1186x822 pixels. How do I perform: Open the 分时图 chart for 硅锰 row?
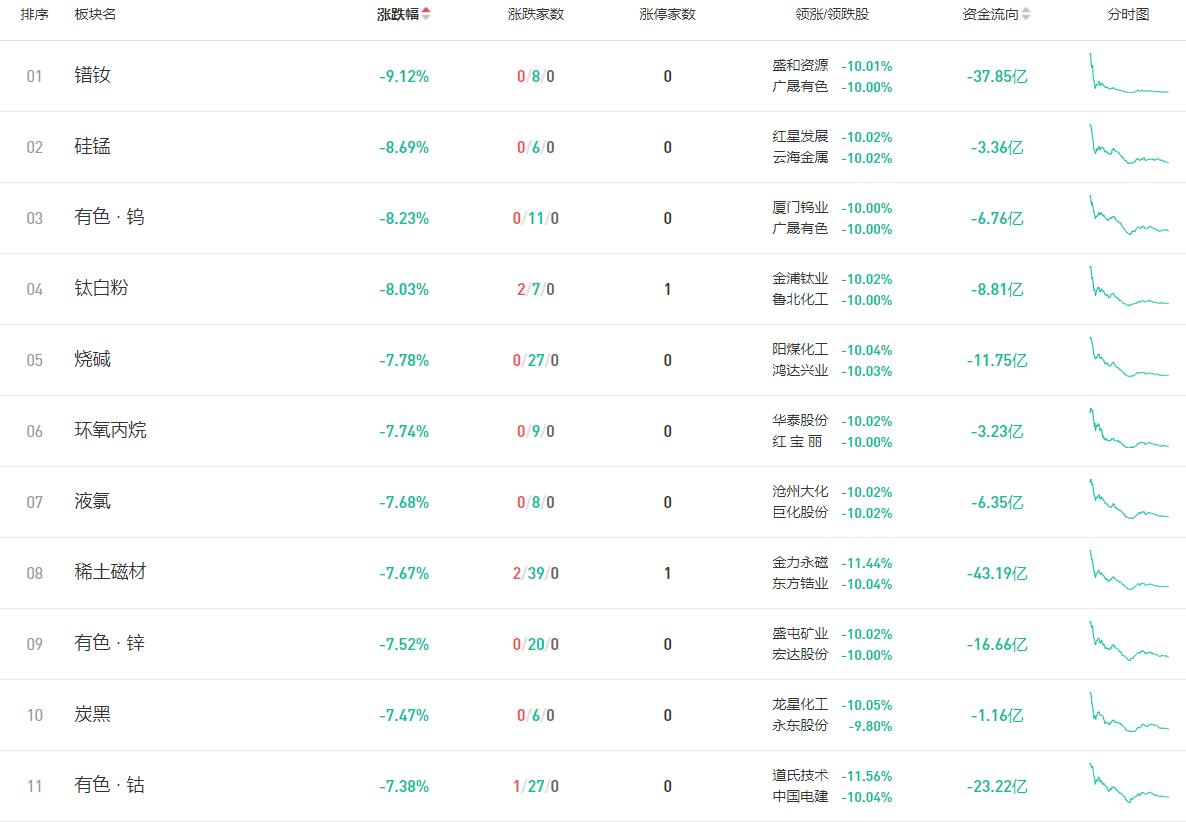click(x=1129, y=144)
